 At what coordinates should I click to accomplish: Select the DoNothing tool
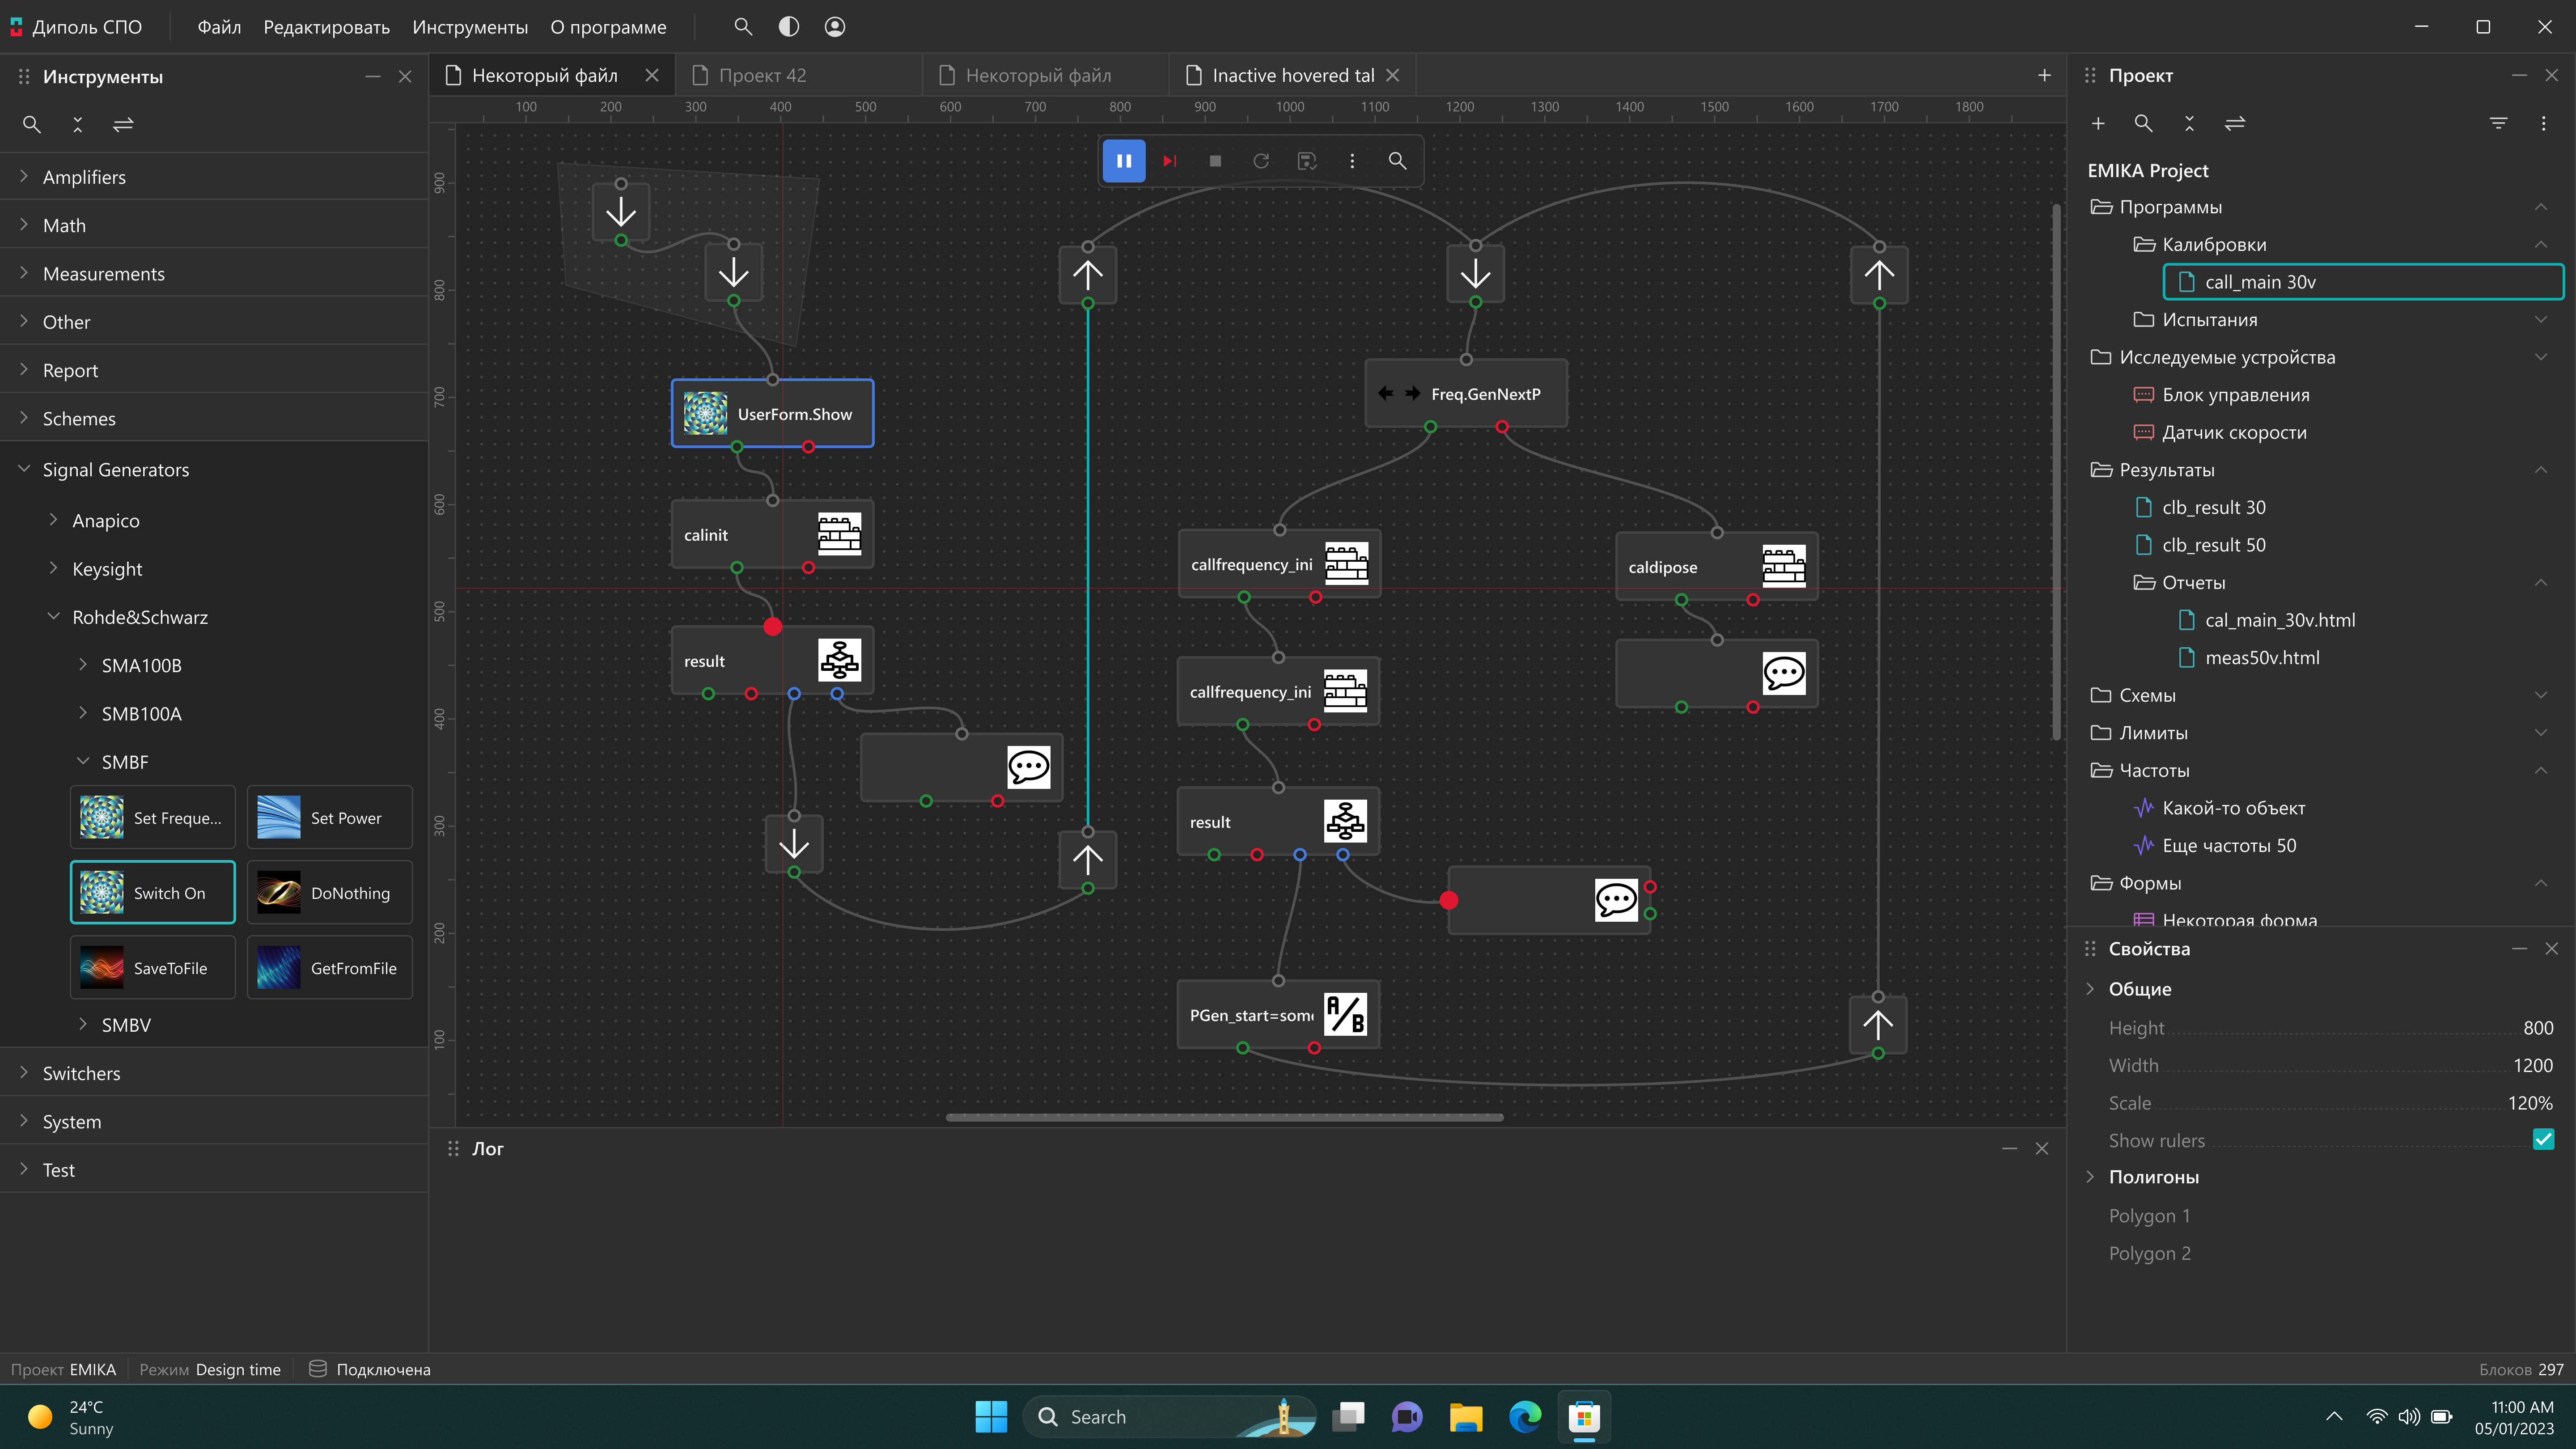(x=330, y=893)
